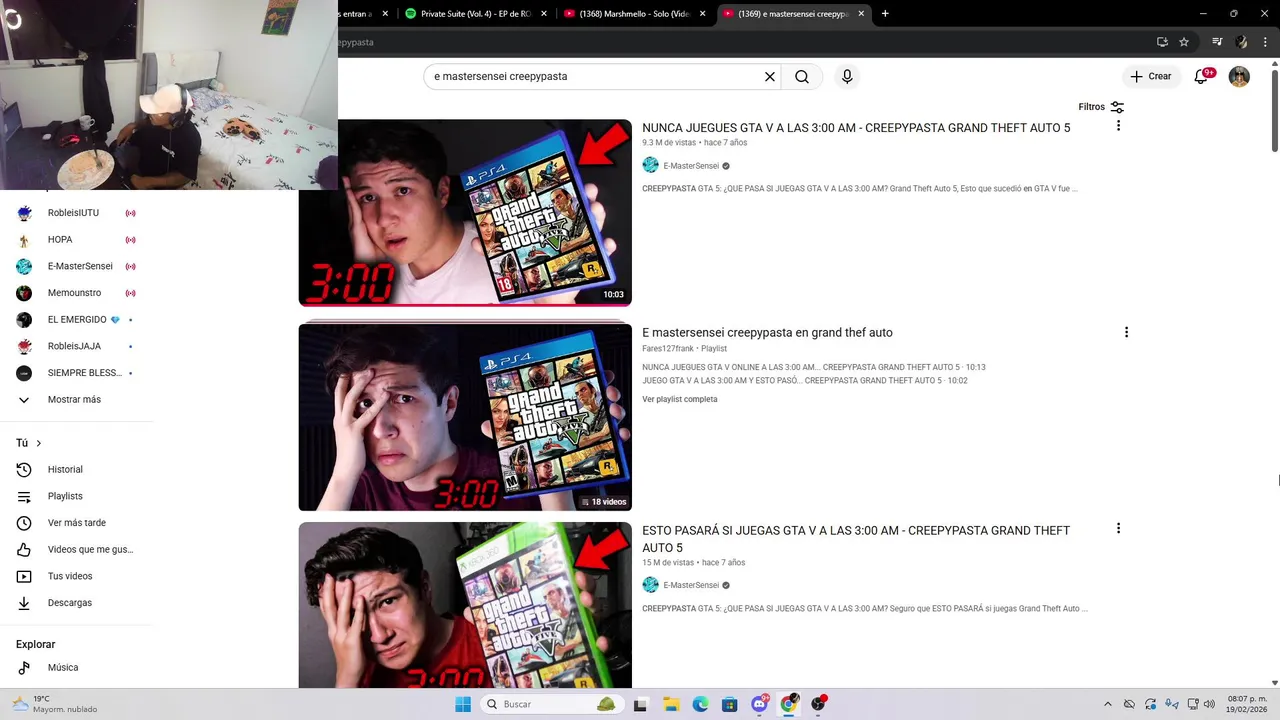Click the 18 videos playlist thumbnail
Screen dimensions: 1280x720
(465, 417)
